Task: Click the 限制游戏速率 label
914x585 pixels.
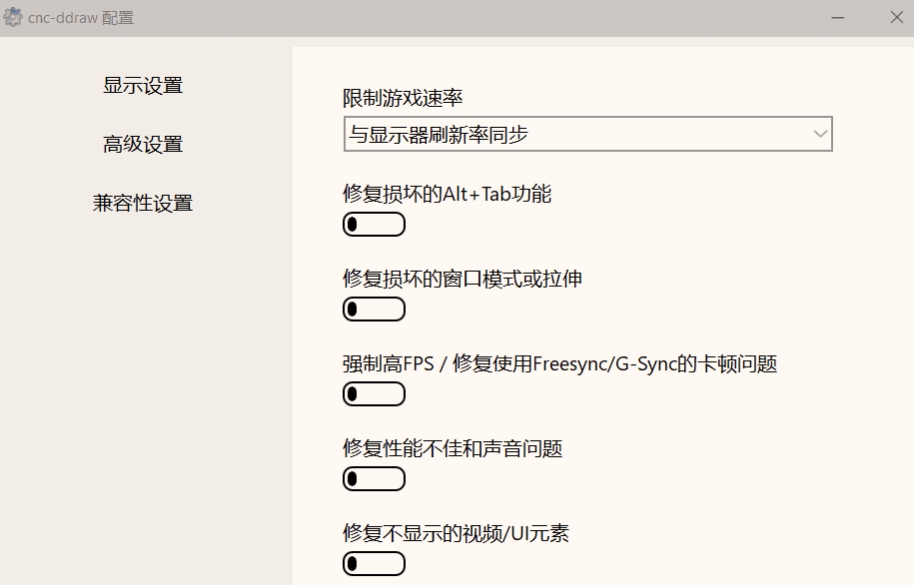Action: tap(402, 98)
